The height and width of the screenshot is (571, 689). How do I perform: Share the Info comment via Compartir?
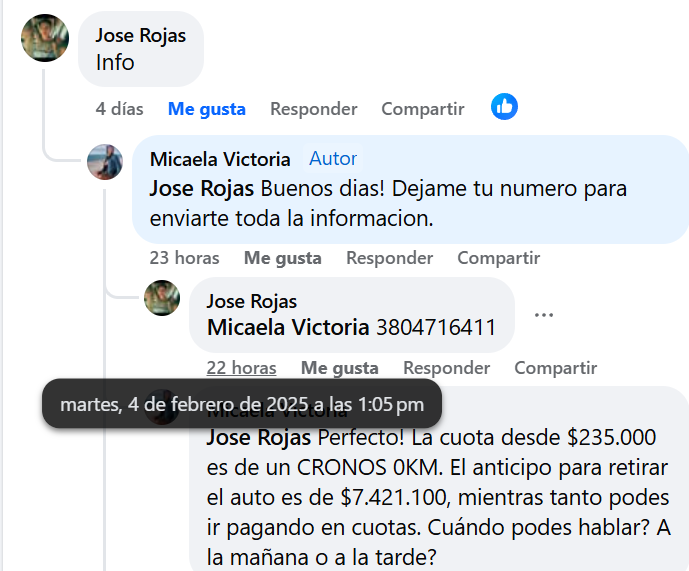coord(423,109)
